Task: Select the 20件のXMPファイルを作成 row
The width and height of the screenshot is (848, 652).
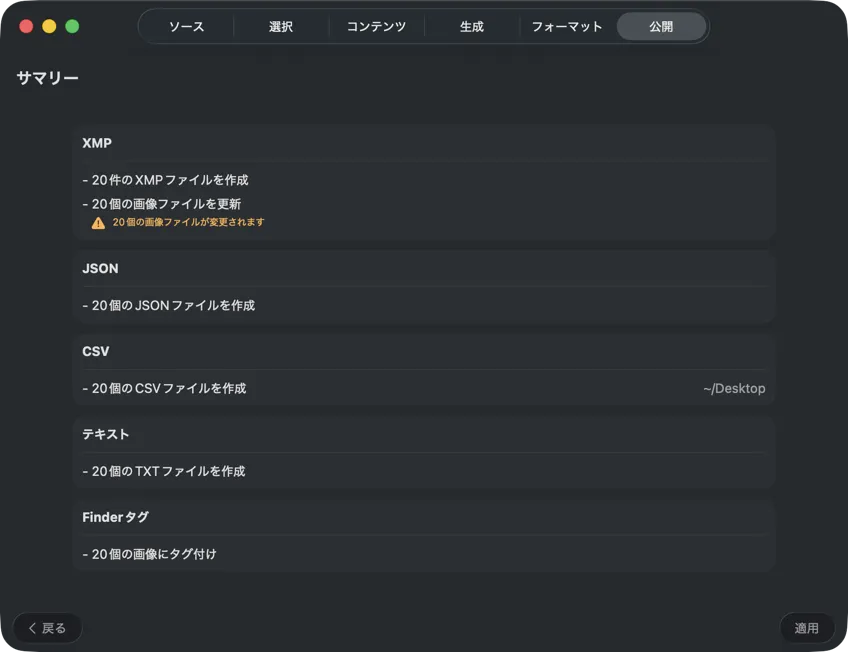Action: (x=166, y=180)
